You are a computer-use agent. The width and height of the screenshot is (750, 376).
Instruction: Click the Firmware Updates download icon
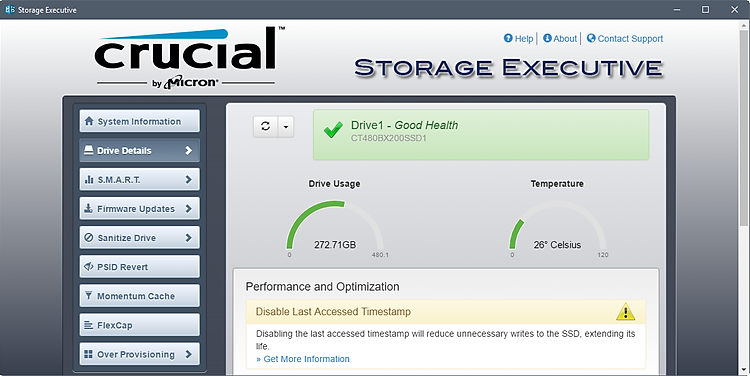click(x=88, y=209)
